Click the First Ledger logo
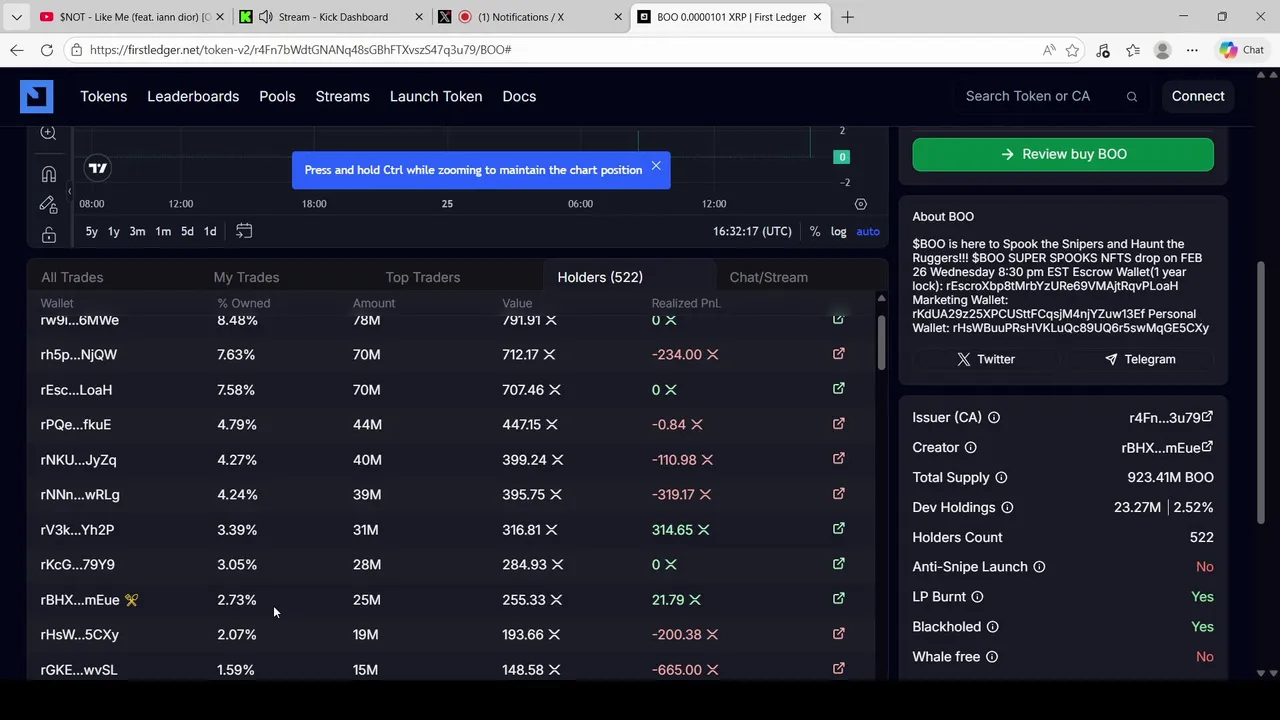This screenshot has height=720, width=1280. tap(36, 96)
